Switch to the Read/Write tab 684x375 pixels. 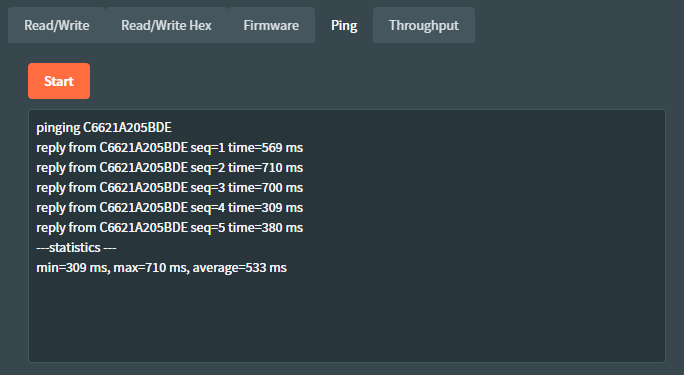tap(57, 25)
